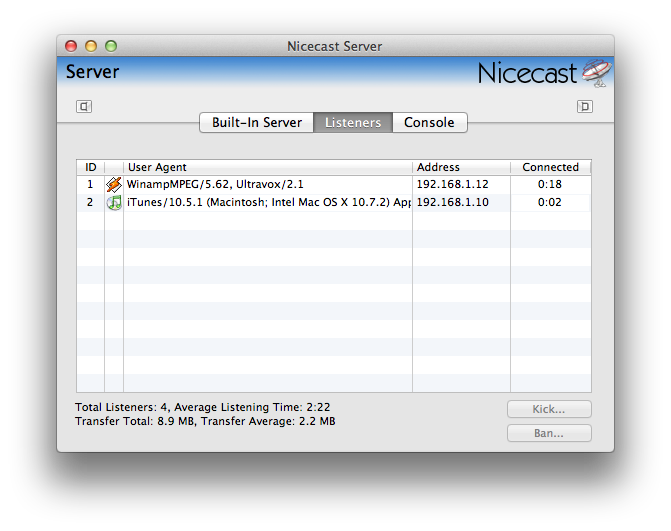Select the WinampMPEG/5.62 listener row
The image size is (671, 531).
(x=334, y=184)
